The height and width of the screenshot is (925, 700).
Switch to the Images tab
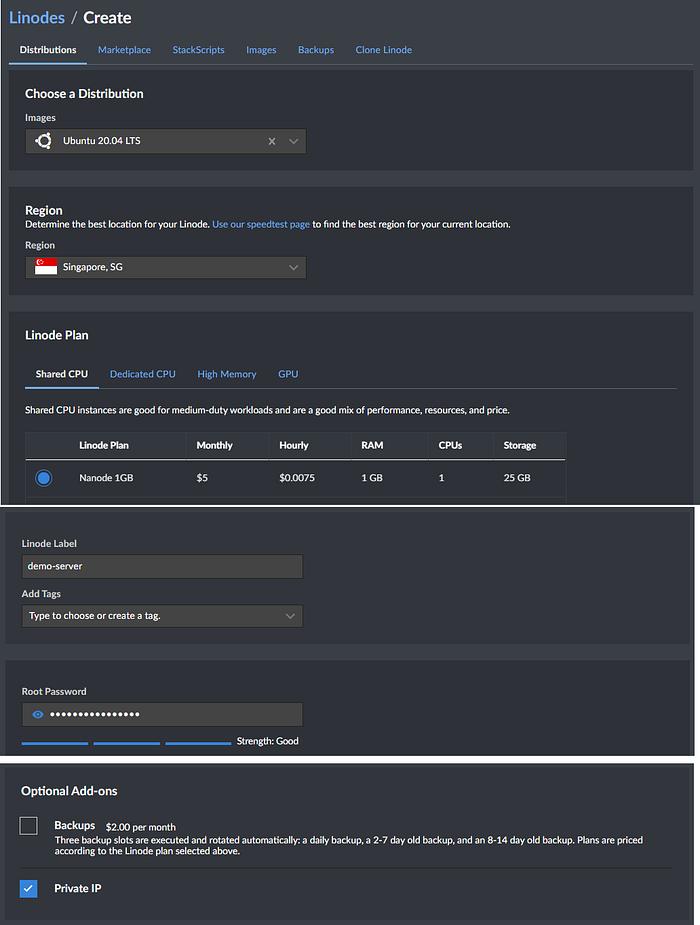coord(261,50)
